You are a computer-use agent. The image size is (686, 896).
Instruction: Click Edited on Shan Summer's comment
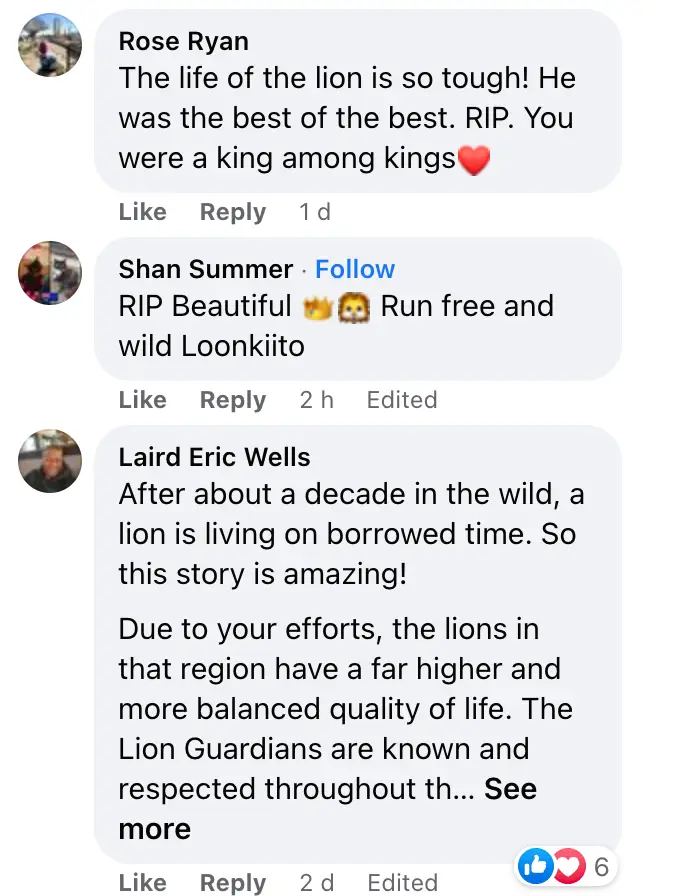pyautogui.click(x=401, y=400)
